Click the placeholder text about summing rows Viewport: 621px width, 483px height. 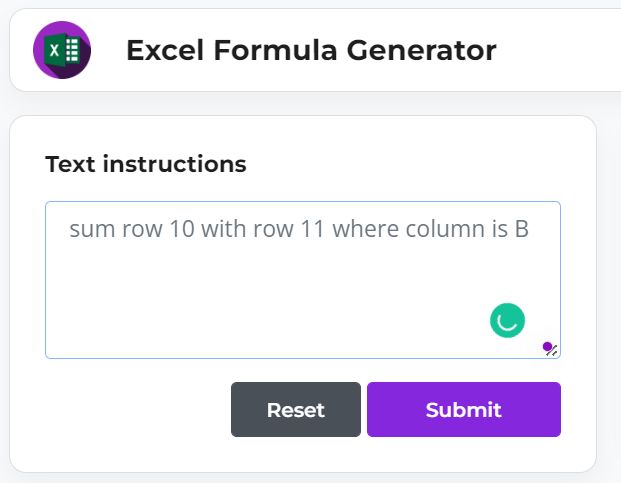pos(299,229)
